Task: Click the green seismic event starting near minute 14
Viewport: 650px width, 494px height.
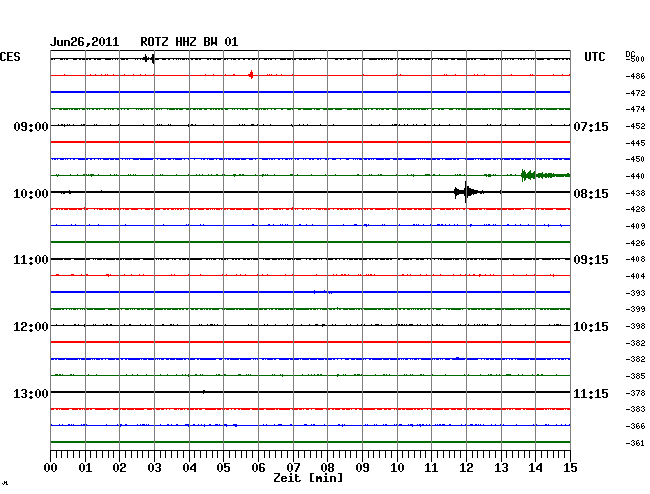Action: coord(545,175)
